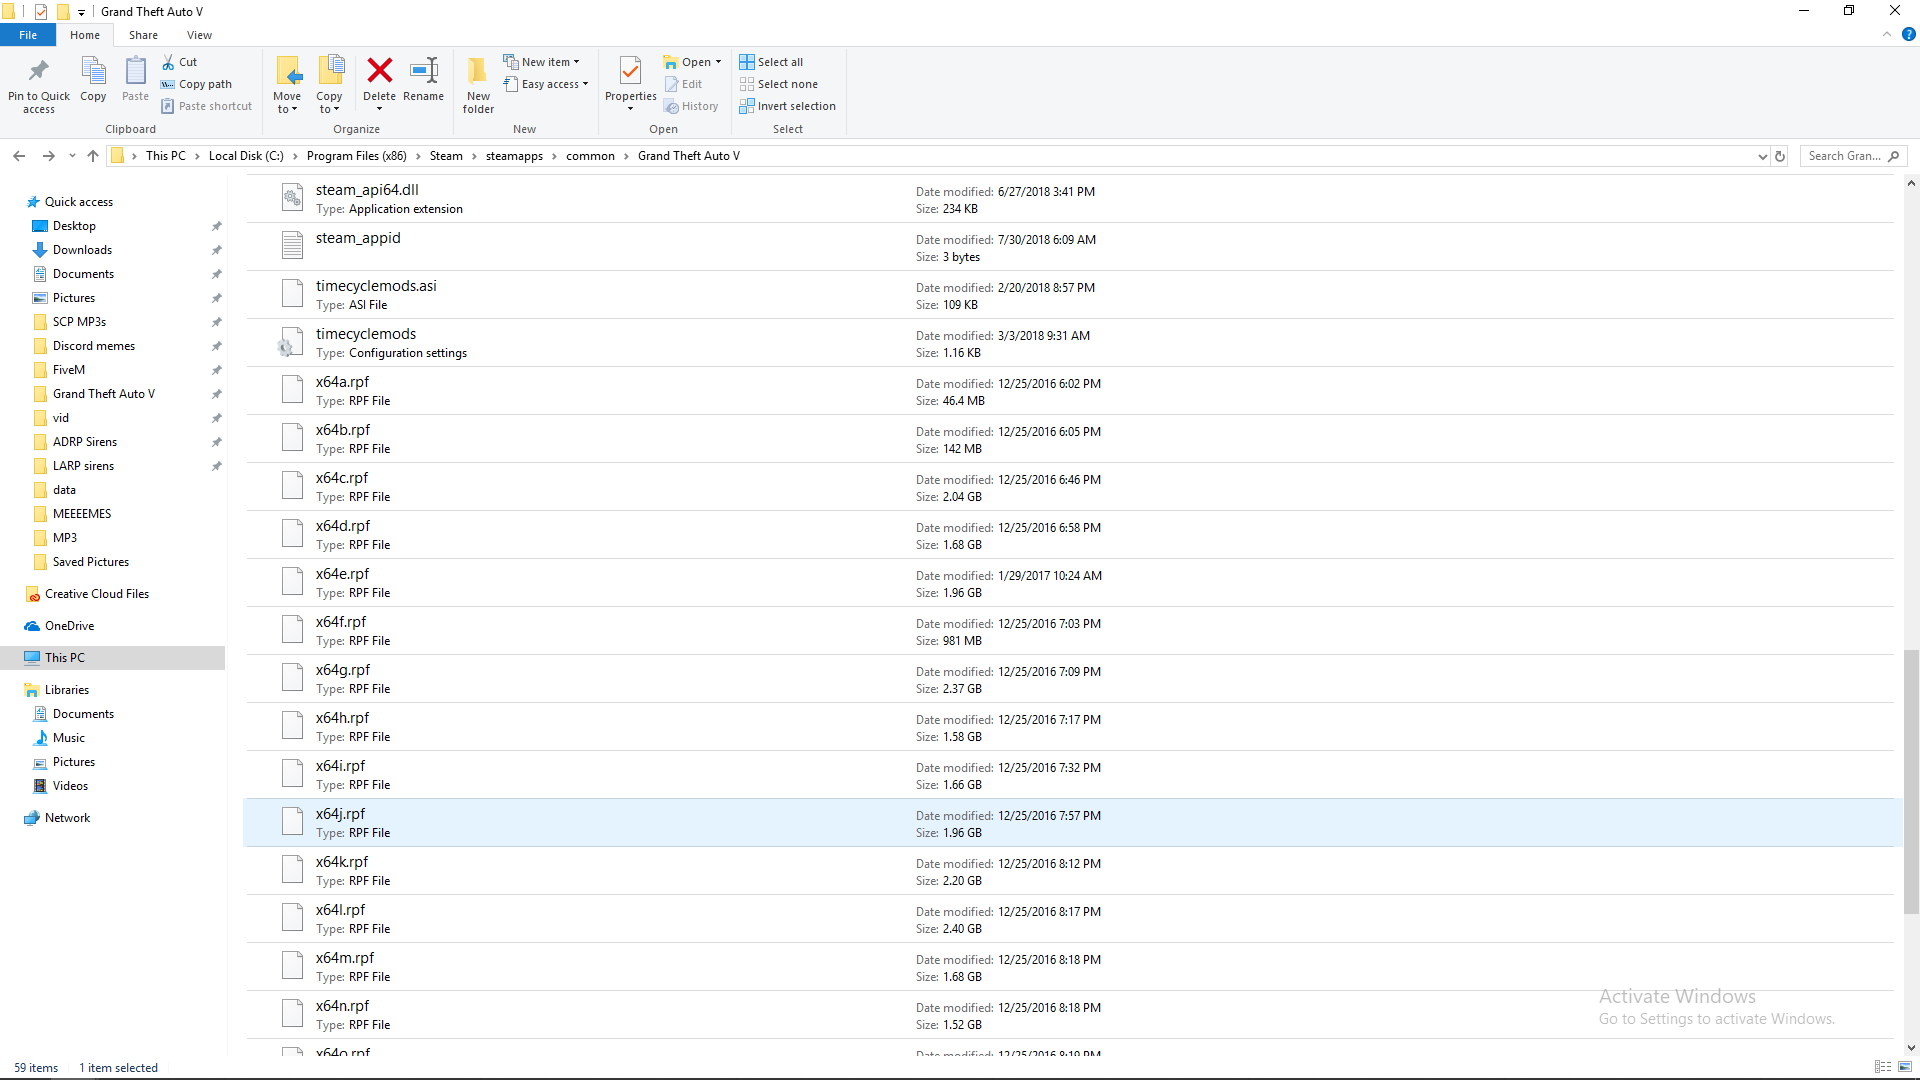1920x1080 pixels.
Task: Switch to the Share ribbon tab
Action: (143, 35)
